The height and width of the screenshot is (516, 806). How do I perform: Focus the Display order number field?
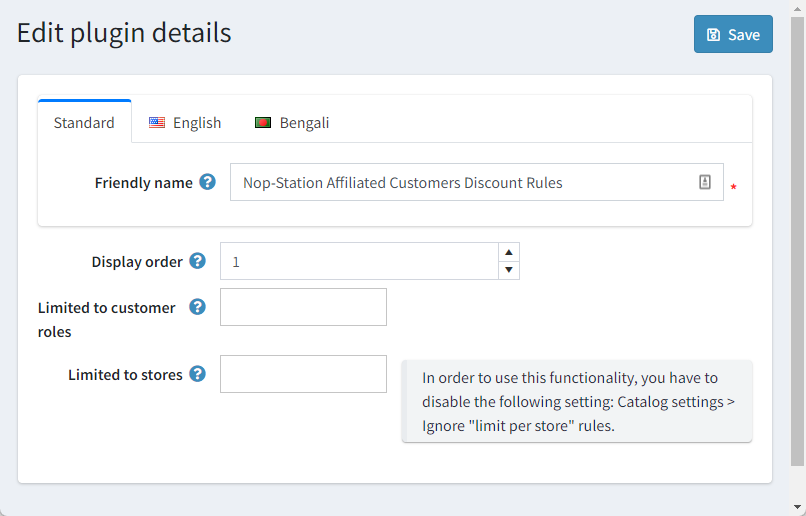pos(359,261)
